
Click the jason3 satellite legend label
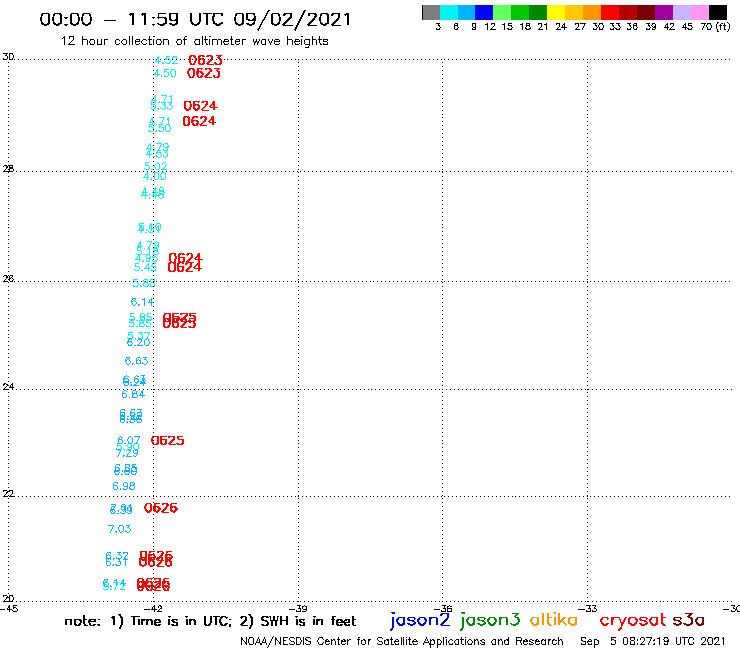(490, 620)
